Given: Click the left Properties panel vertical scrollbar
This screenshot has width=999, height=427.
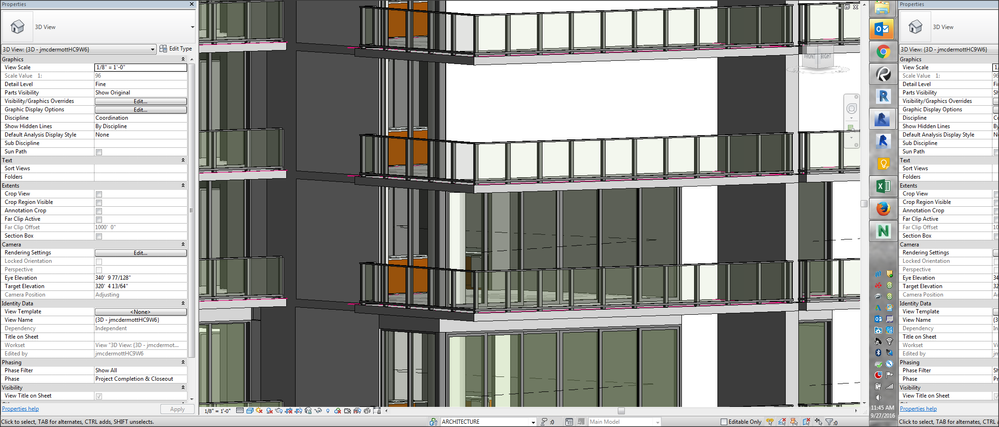Looking at the screenshot, I should pyautogui.click(x=192, y=210).
